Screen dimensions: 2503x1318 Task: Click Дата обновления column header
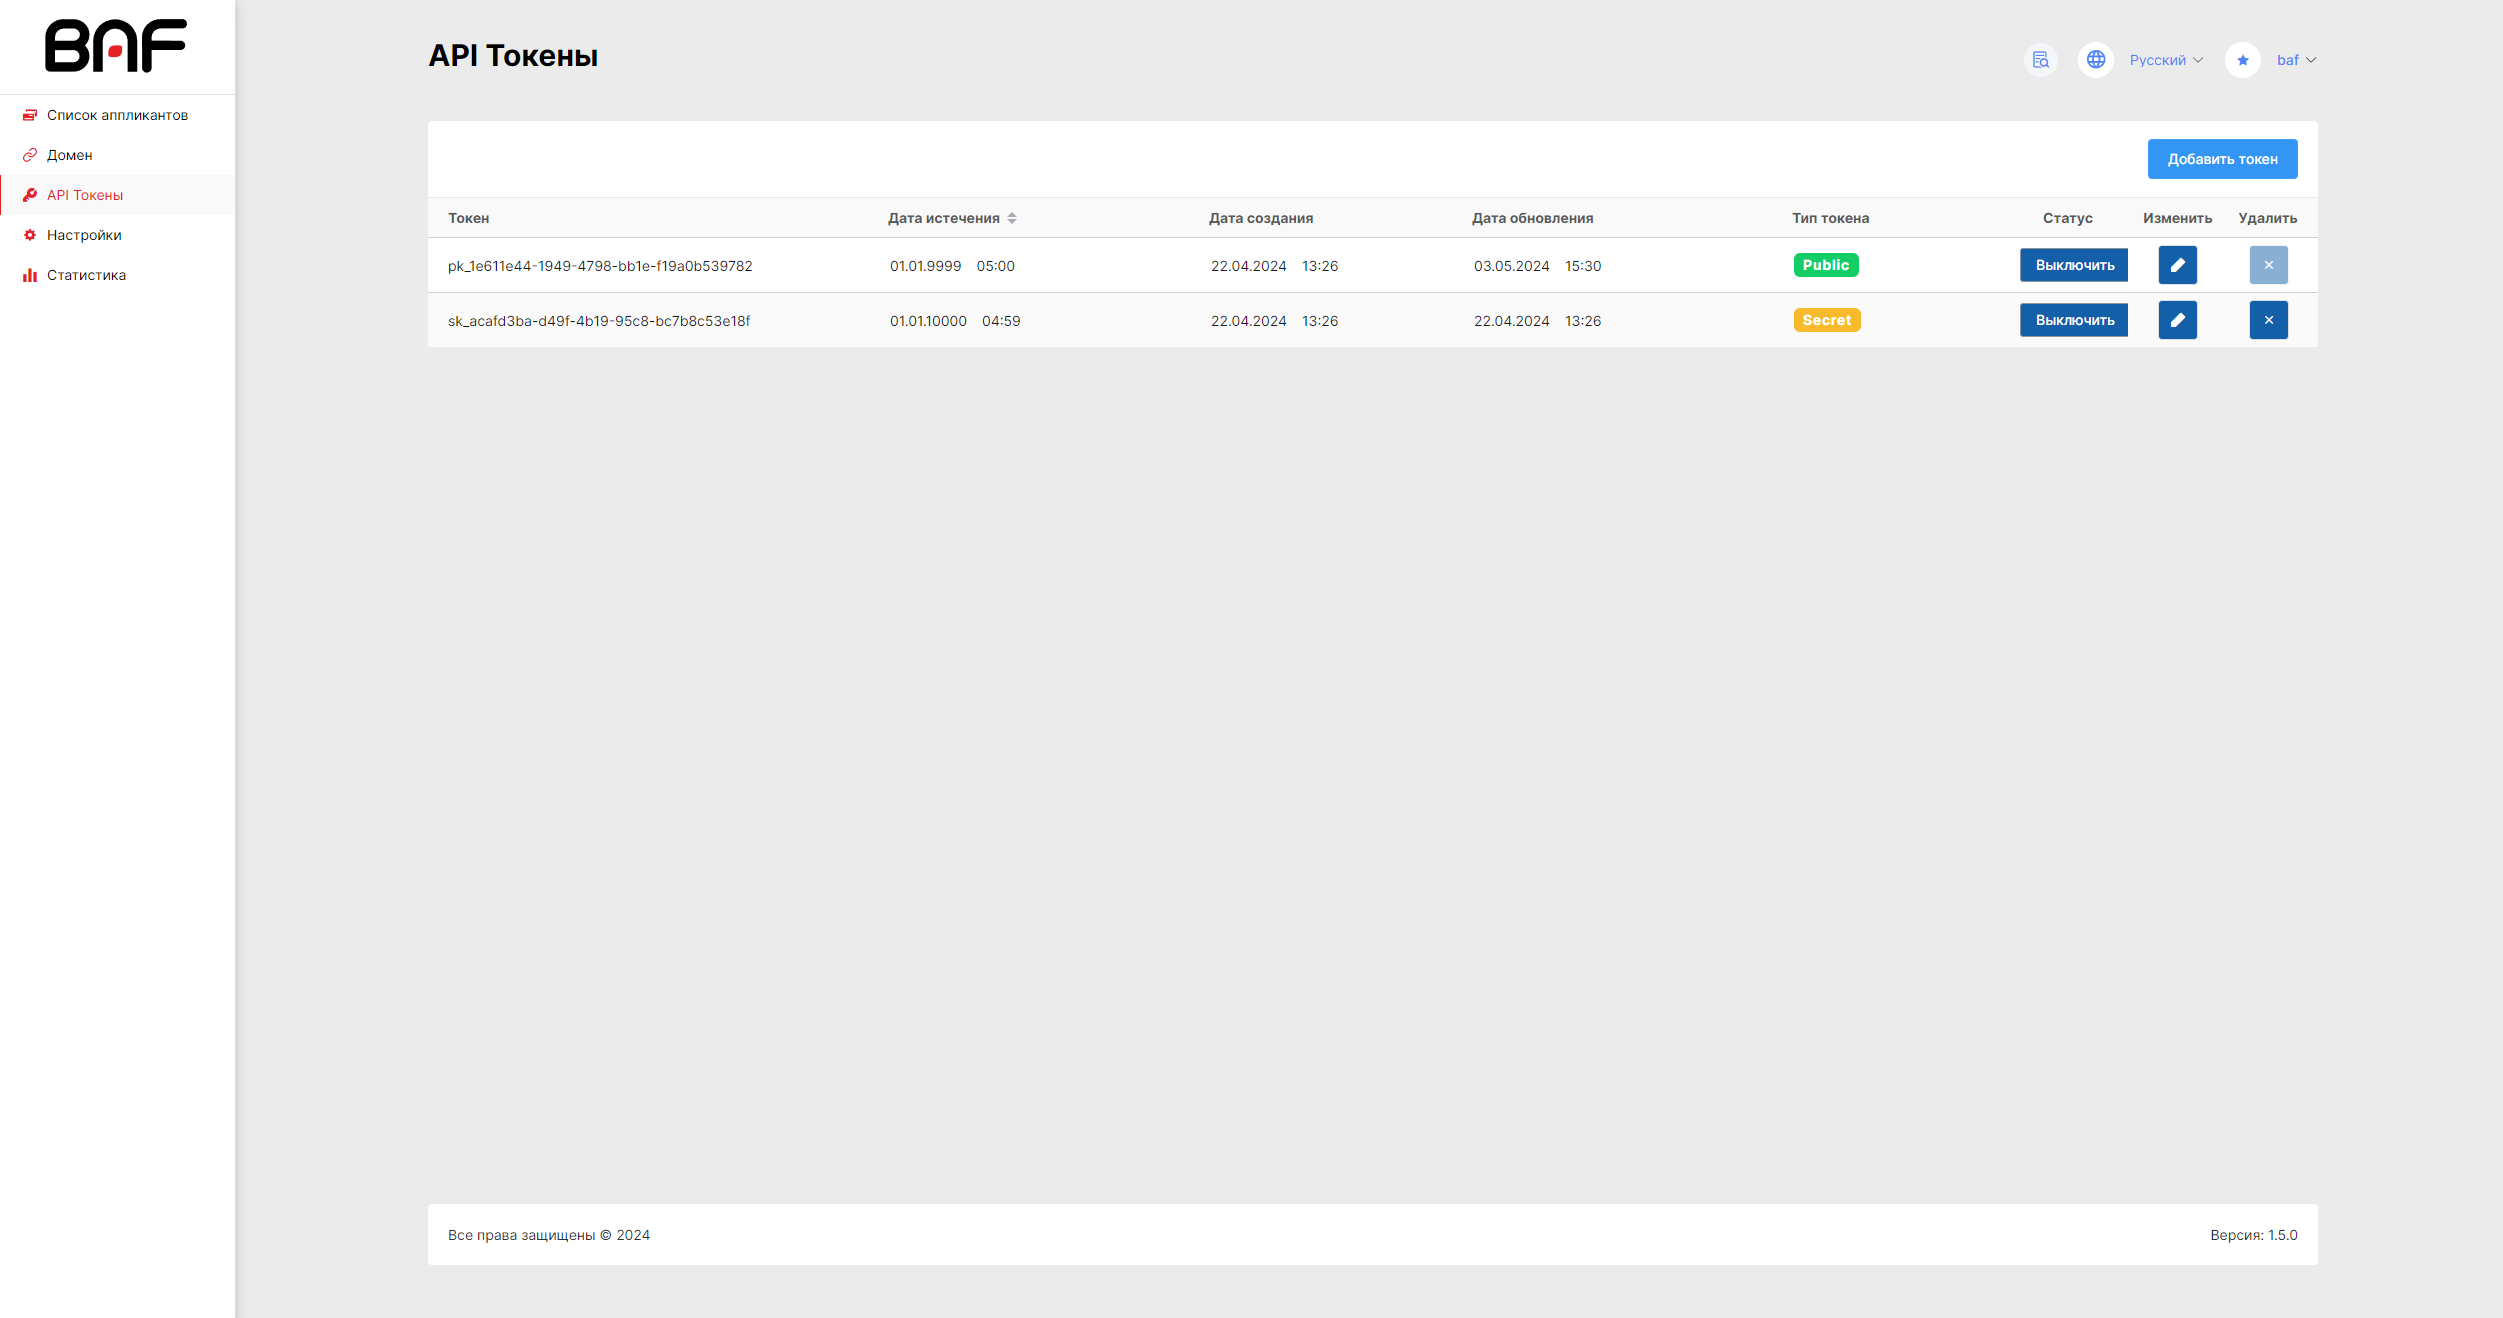(1532, 218)
